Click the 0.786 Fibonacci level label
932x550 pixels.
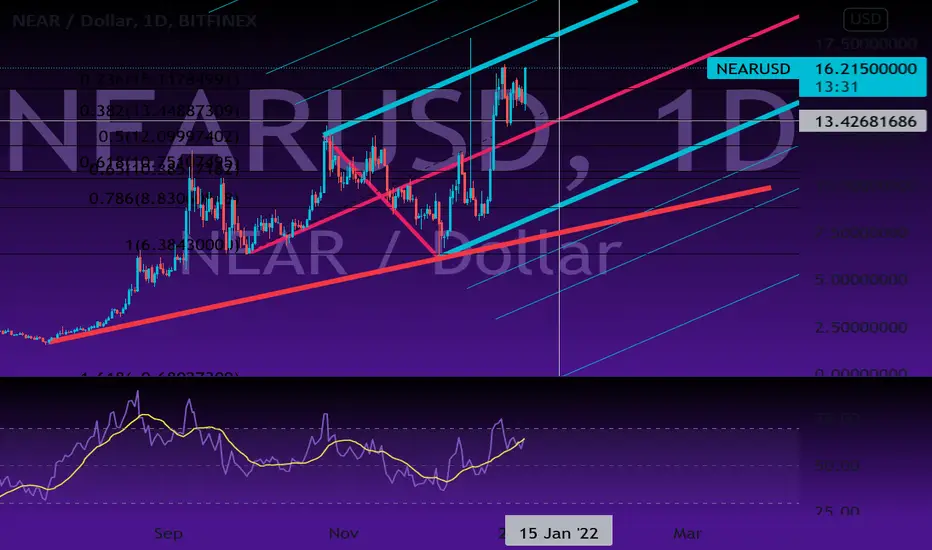[163, 199]
